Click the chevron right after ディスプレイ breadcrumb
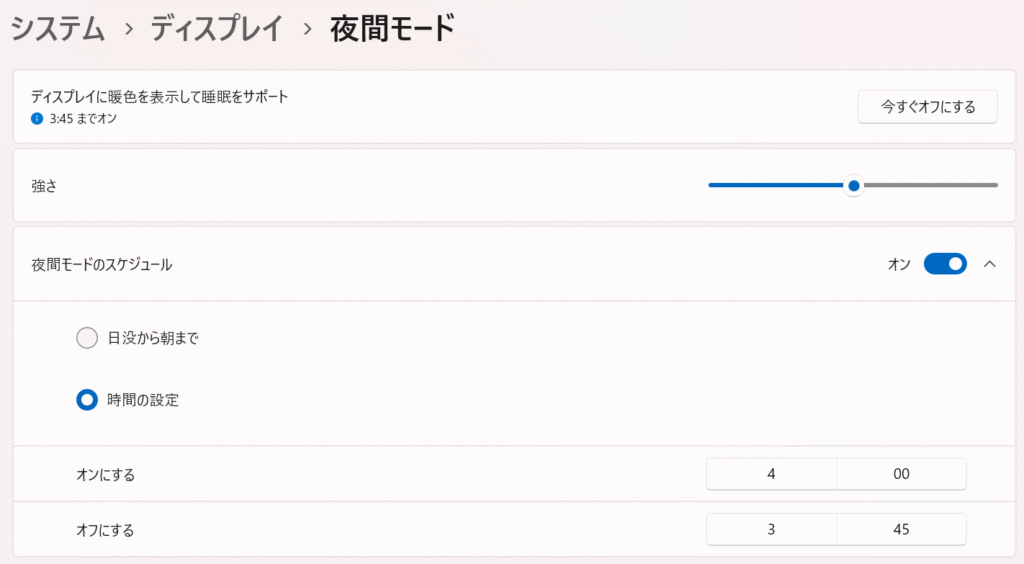This screenshot has width=1024, height=564. pyautogui.click(x=308, y=29)
